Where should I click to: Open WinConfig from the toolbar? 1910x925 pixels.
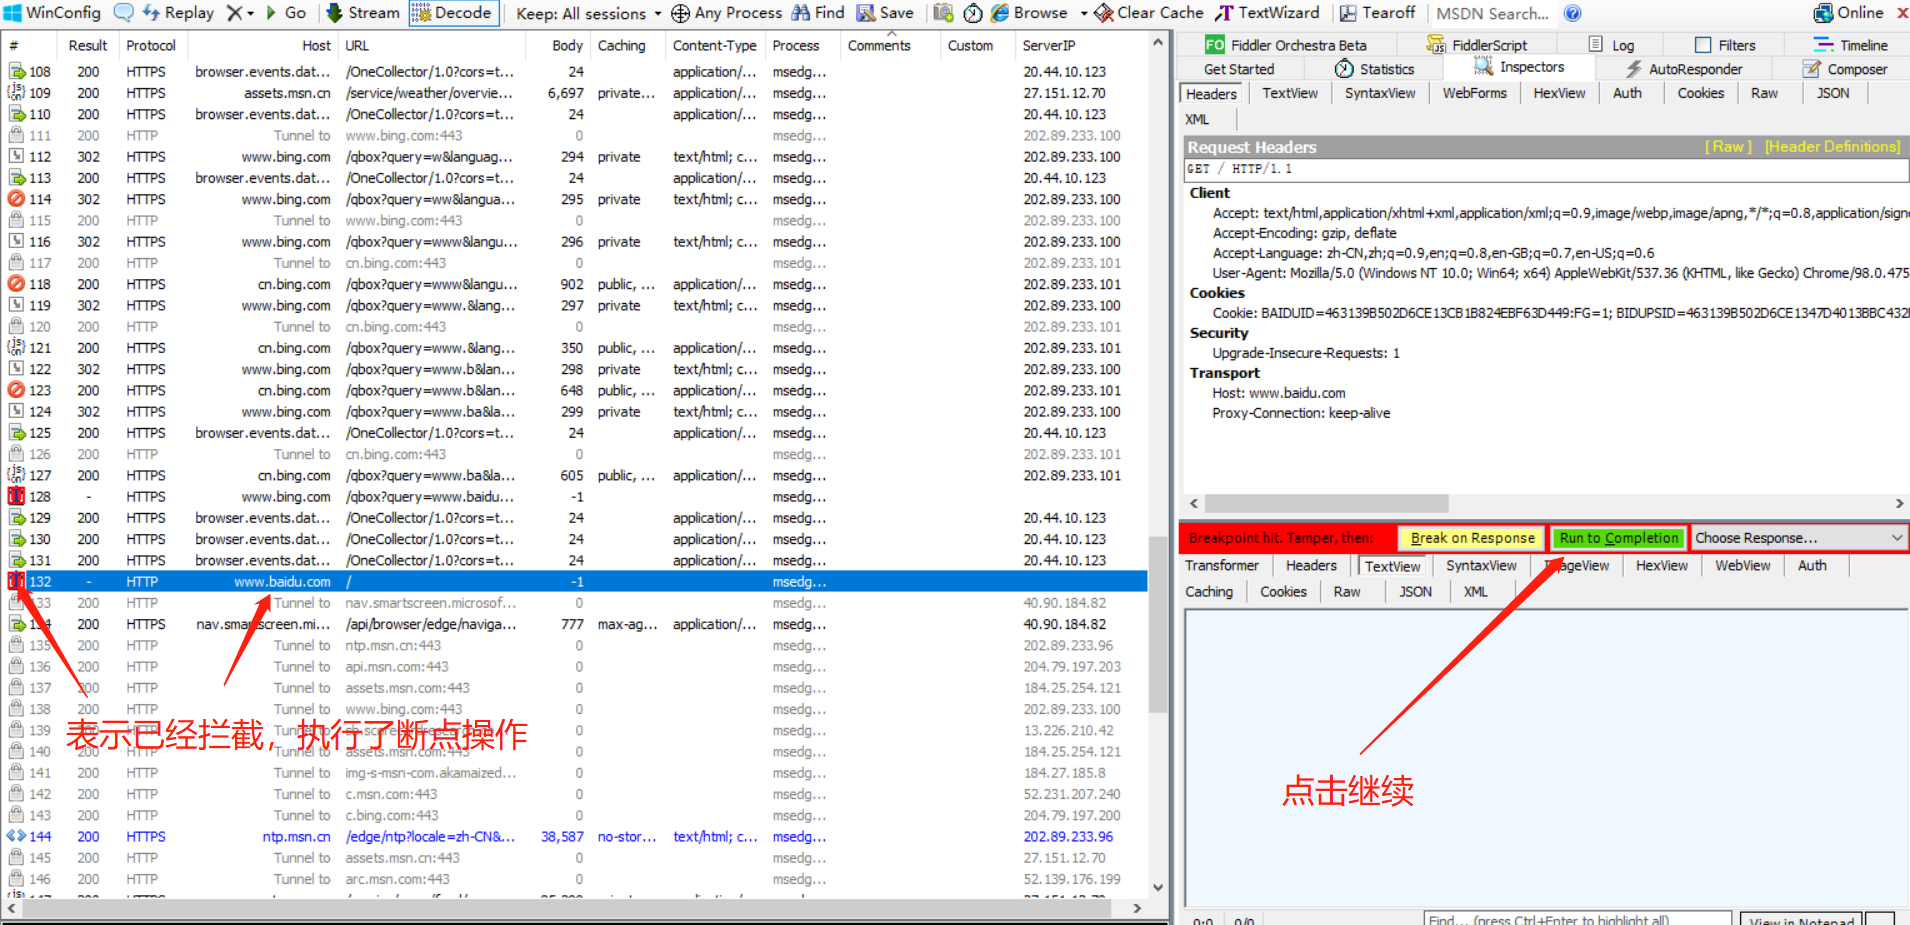pos(53,13)
